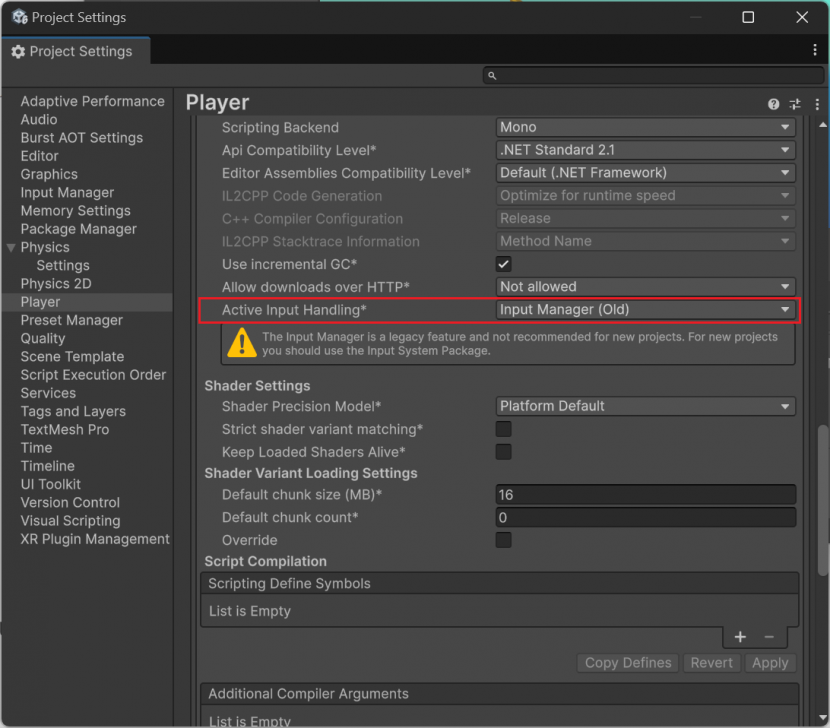Enable Keep Loaded Shaders Alive

(x=503, y=452)
